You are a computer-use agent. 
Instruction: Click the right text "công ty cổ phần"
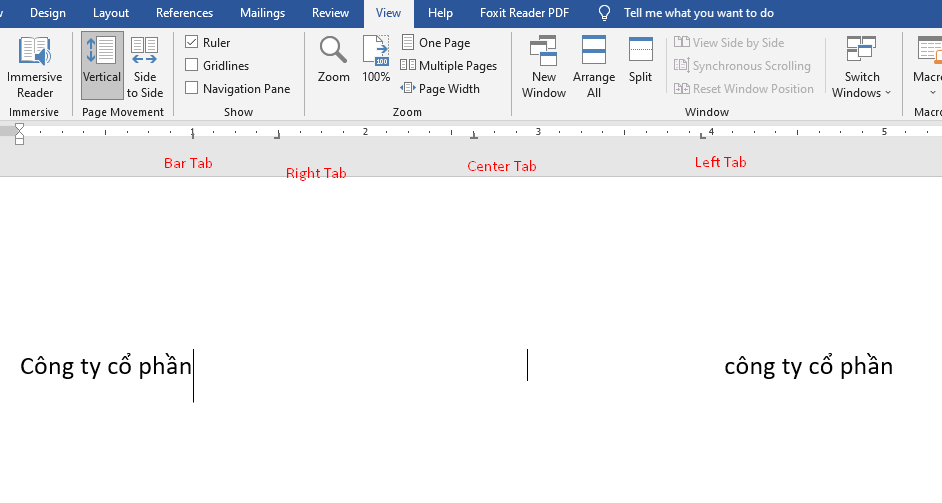(x=809, y=366)
